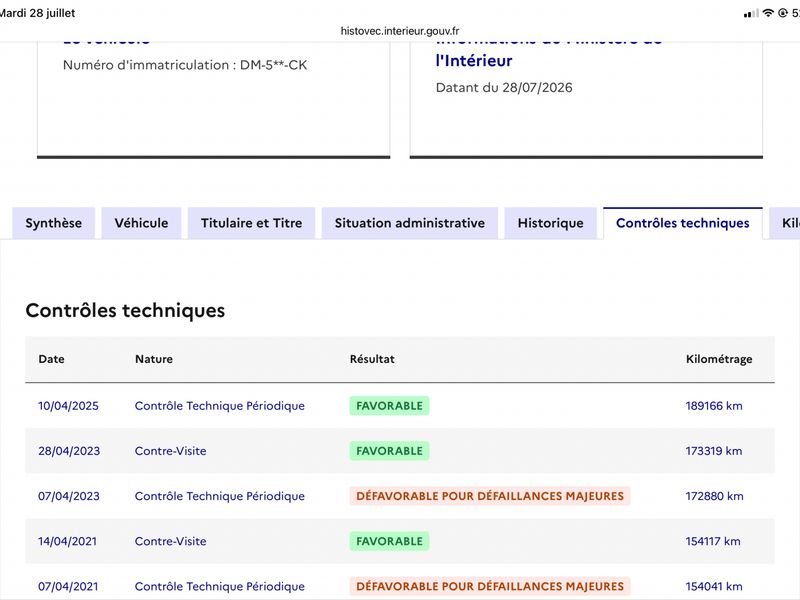Select the date 07/04/2023
Viewport: 800px width, 600px height.
point(69,496)
